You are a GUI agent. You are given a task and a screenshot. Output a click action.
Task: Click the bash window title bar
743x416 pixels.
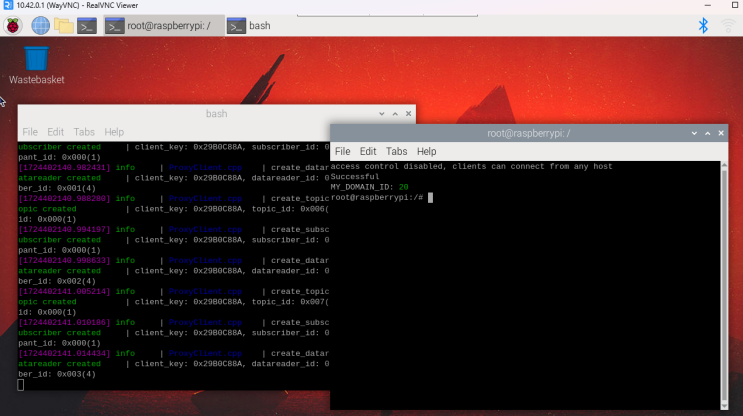coord(217,114)
